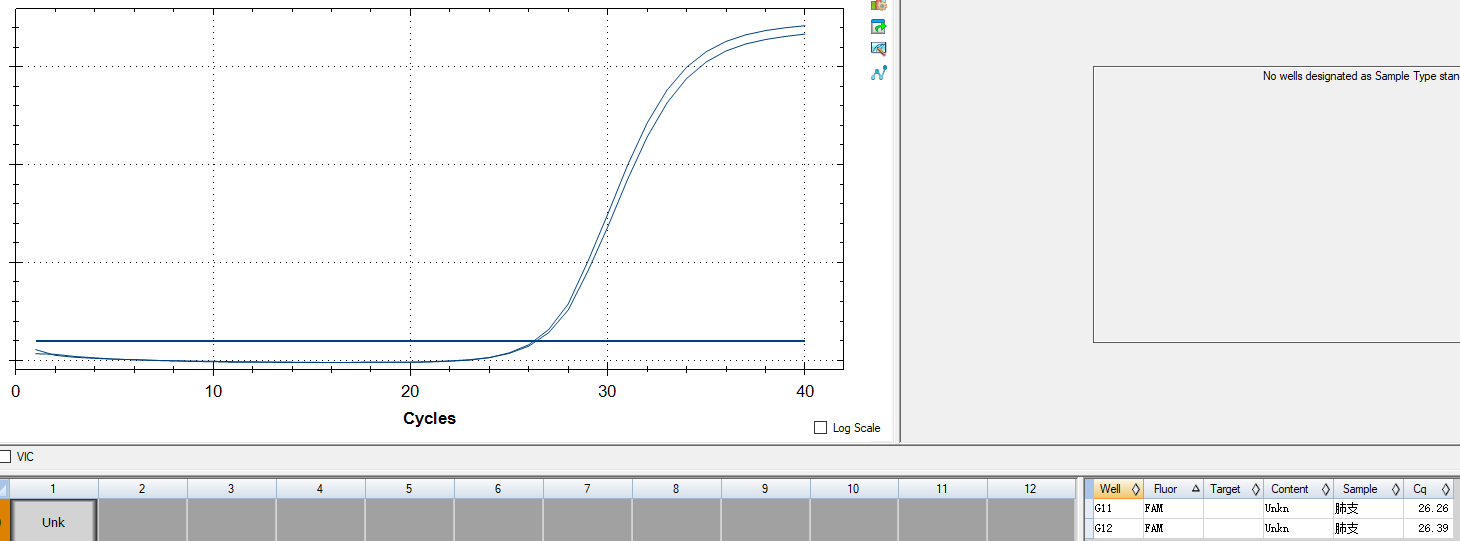Sort table by Target column header
The width and height of the screenshot is (1460, 541).
point(1233,489)
